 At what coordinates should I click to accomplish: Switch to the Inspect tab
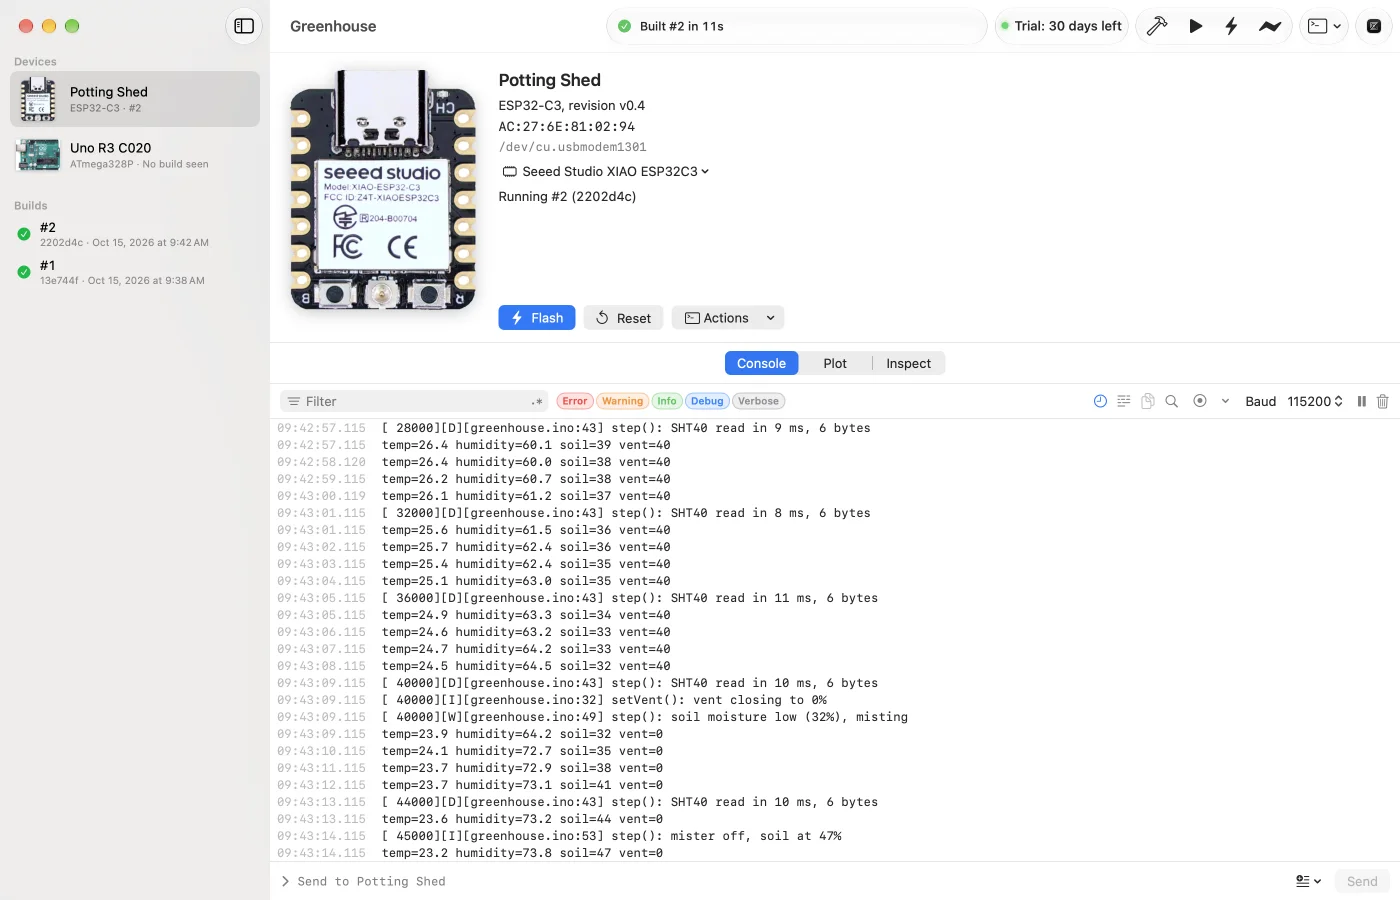(908, 363)
